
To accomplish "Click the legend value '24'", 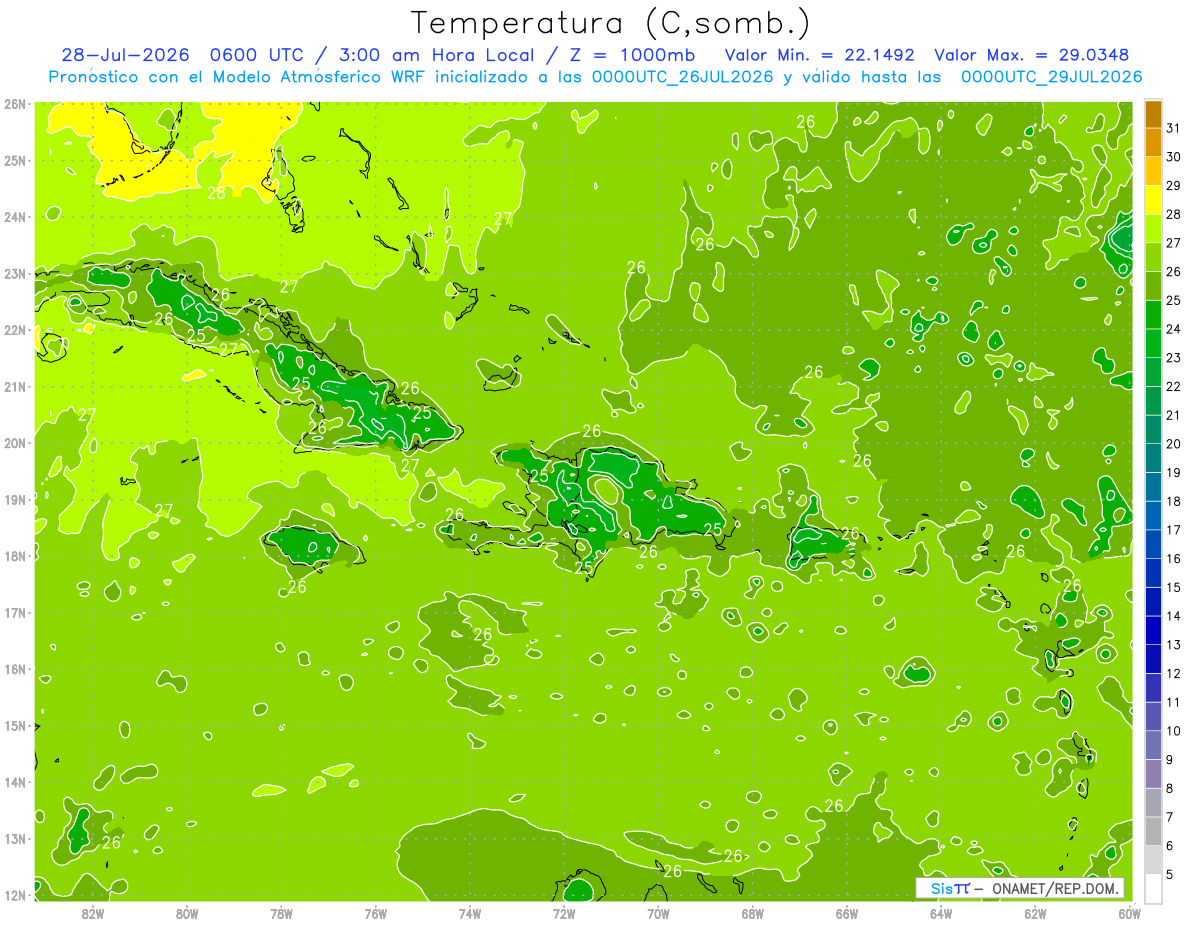I will [x=1174, y=329].
